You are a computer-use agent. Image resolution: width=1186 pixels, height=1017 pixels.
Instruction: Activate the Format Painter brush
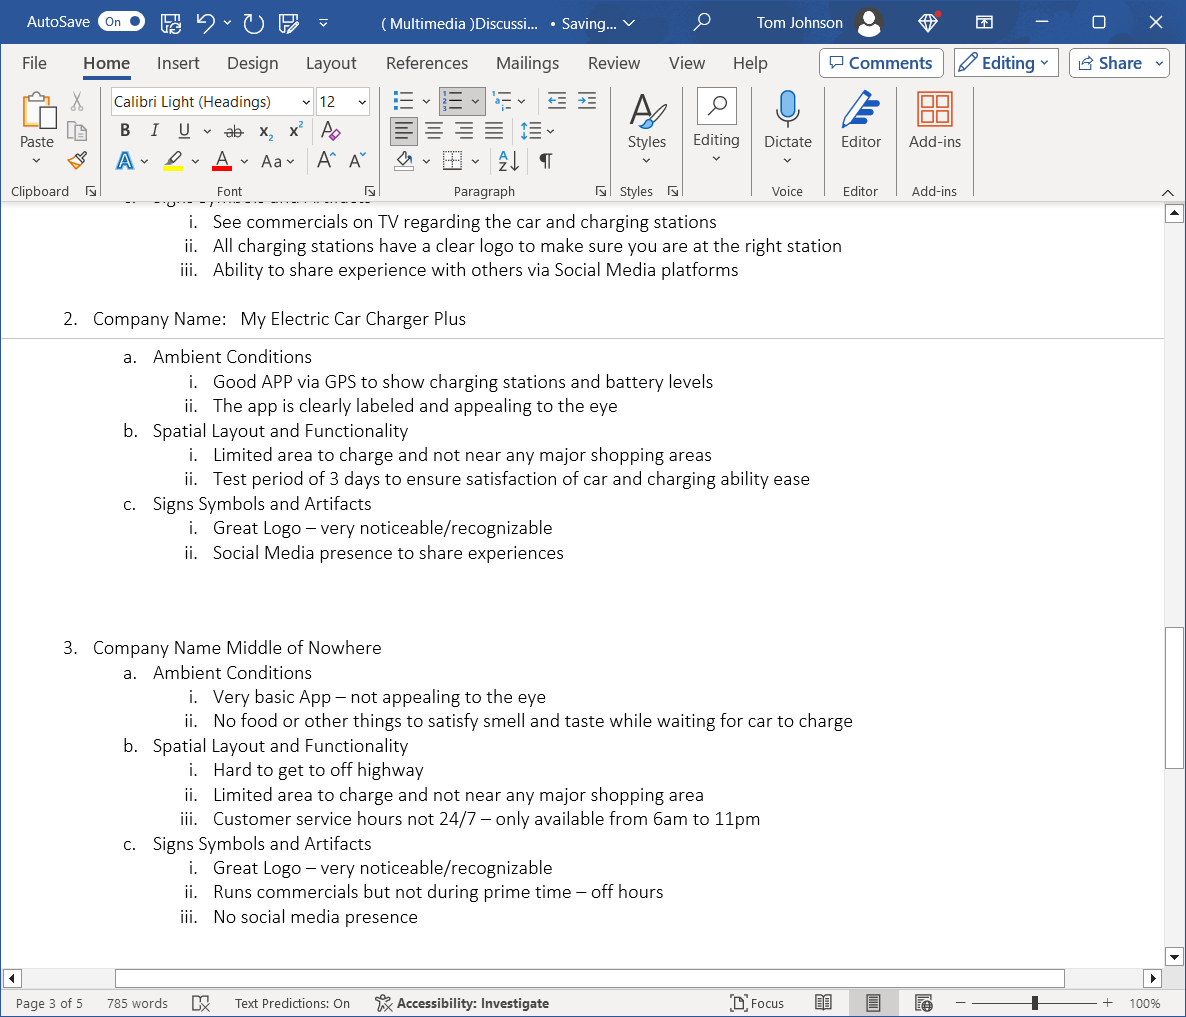point(77,160)
